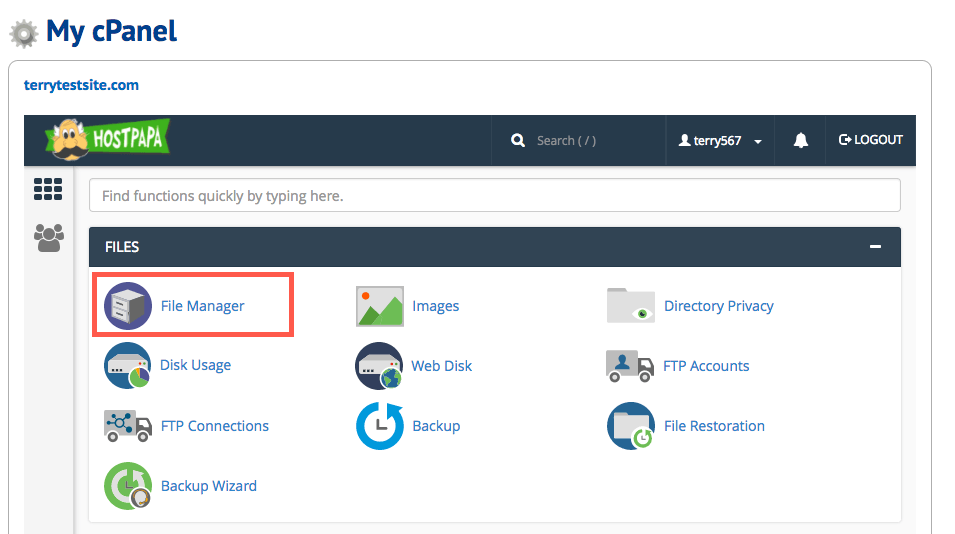This screenshot has height=534, width=955.
Task: Click the LOGOUT button
Action: tap(870, 140)
